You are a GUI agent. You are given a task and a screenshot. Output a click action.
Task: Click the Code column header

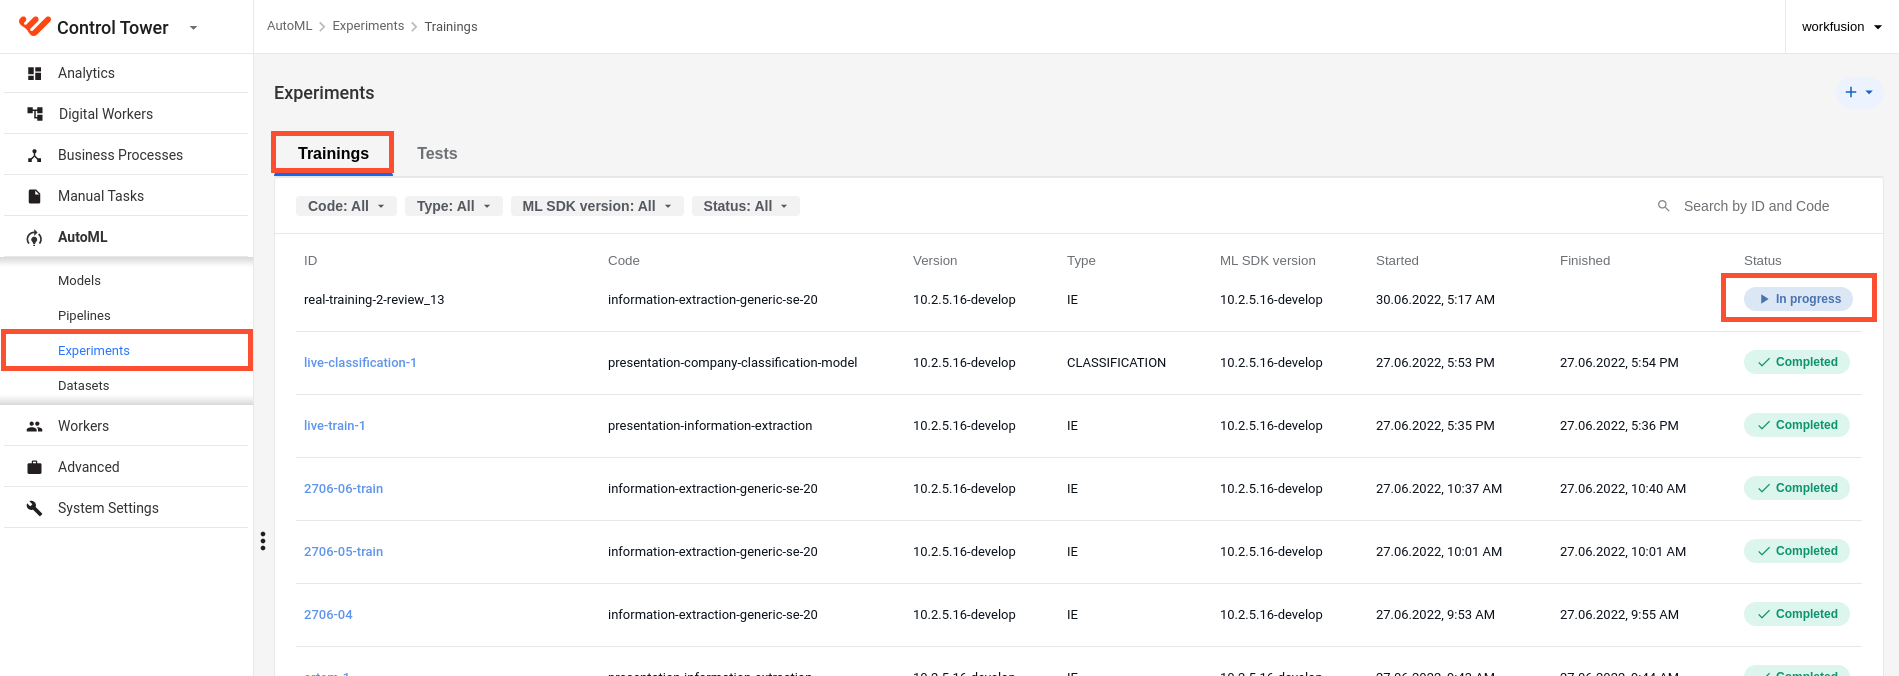624,261
